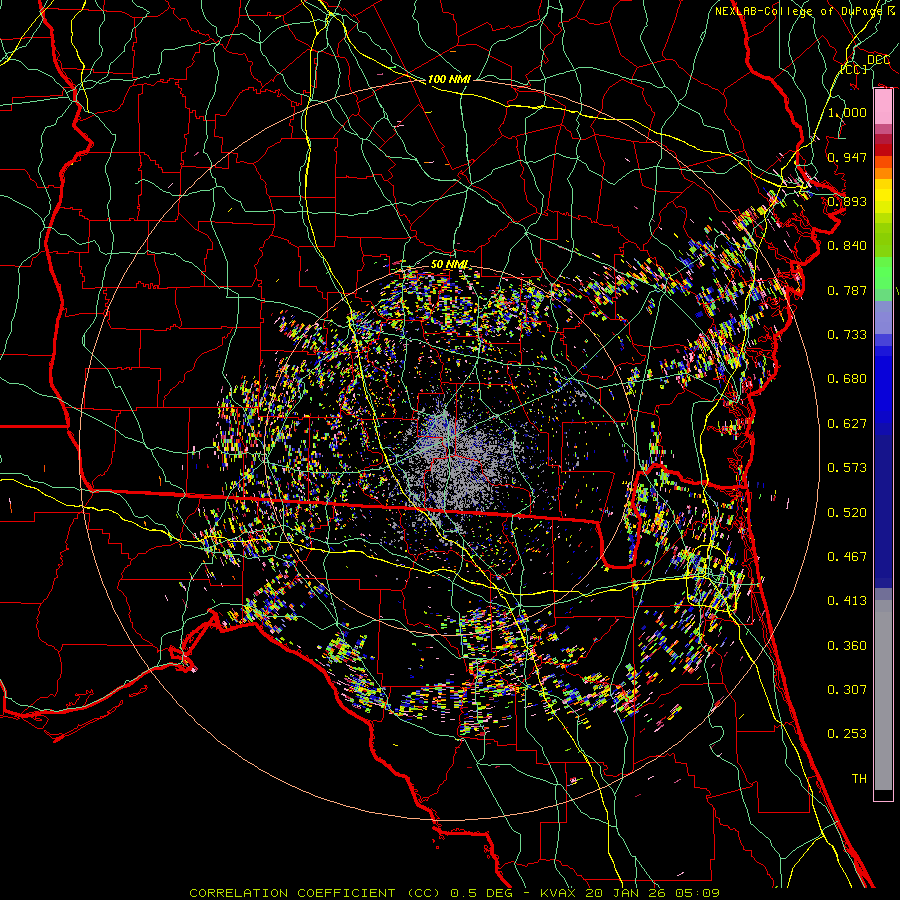The width and height of the screenshot is (900, 900).
Task: Click the 0.413 scale label
Action: pyautogui.click(x=847, y=601)
